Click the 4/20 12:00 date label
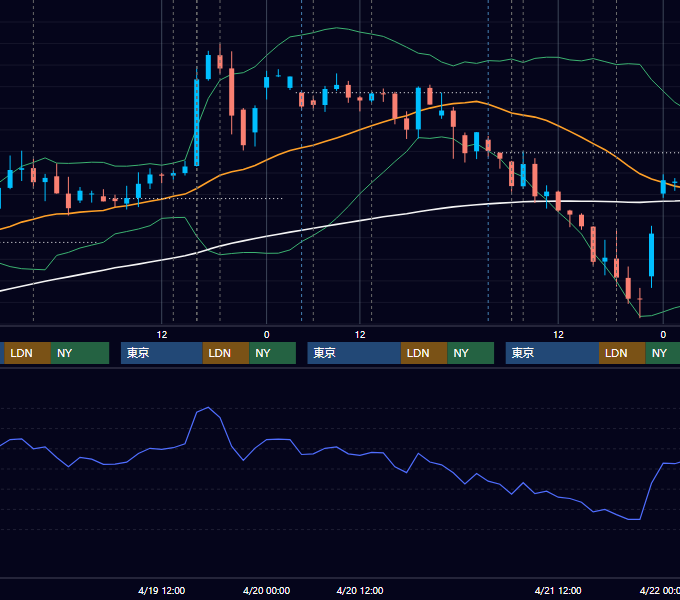Image resolution: width=680 pixels, height=600 pixels. point(360,590)
